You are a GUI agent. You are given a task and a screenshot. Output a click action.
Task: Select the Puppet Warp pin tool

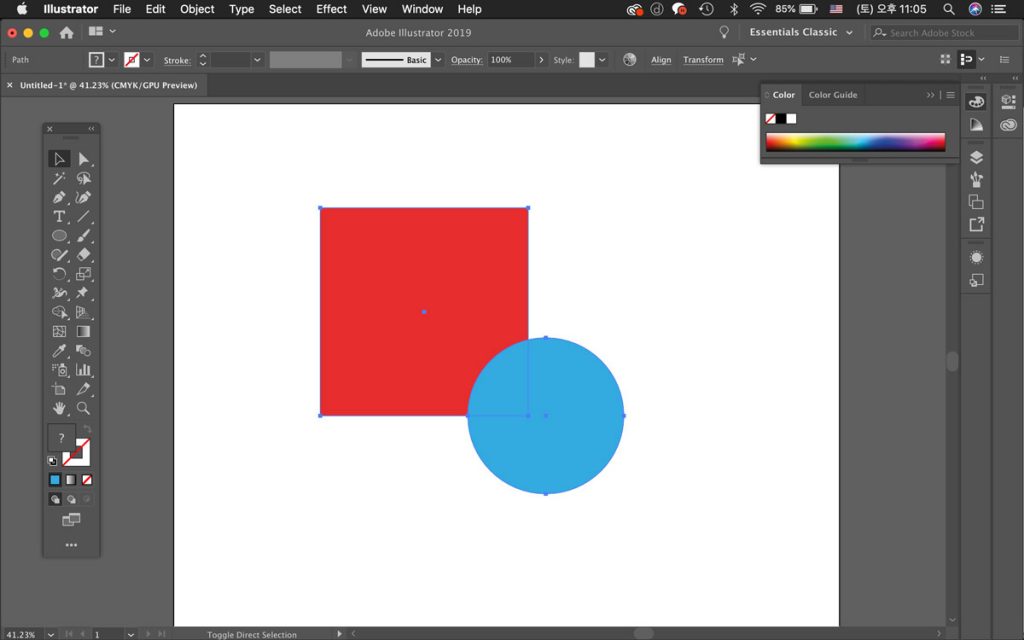84,293
